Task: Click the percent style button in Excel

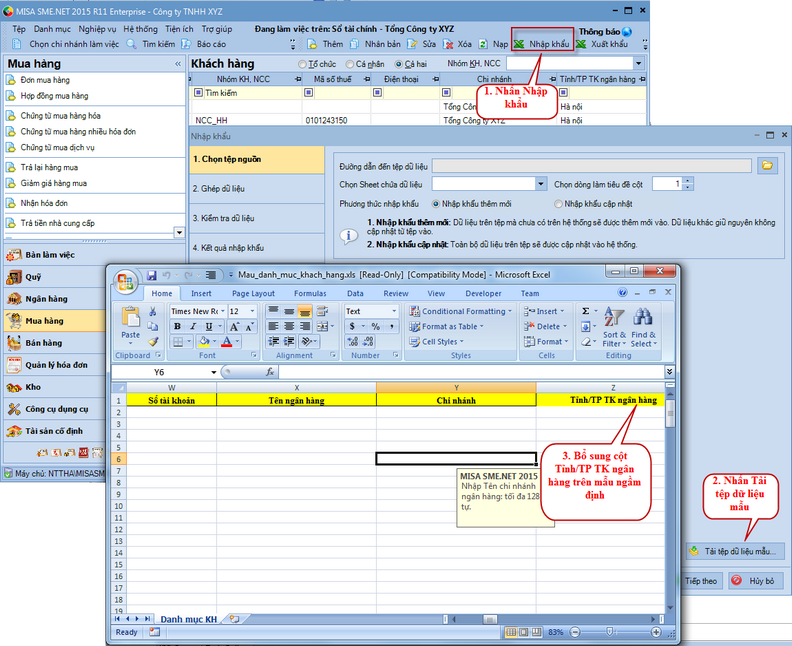Action: point(375,326)
